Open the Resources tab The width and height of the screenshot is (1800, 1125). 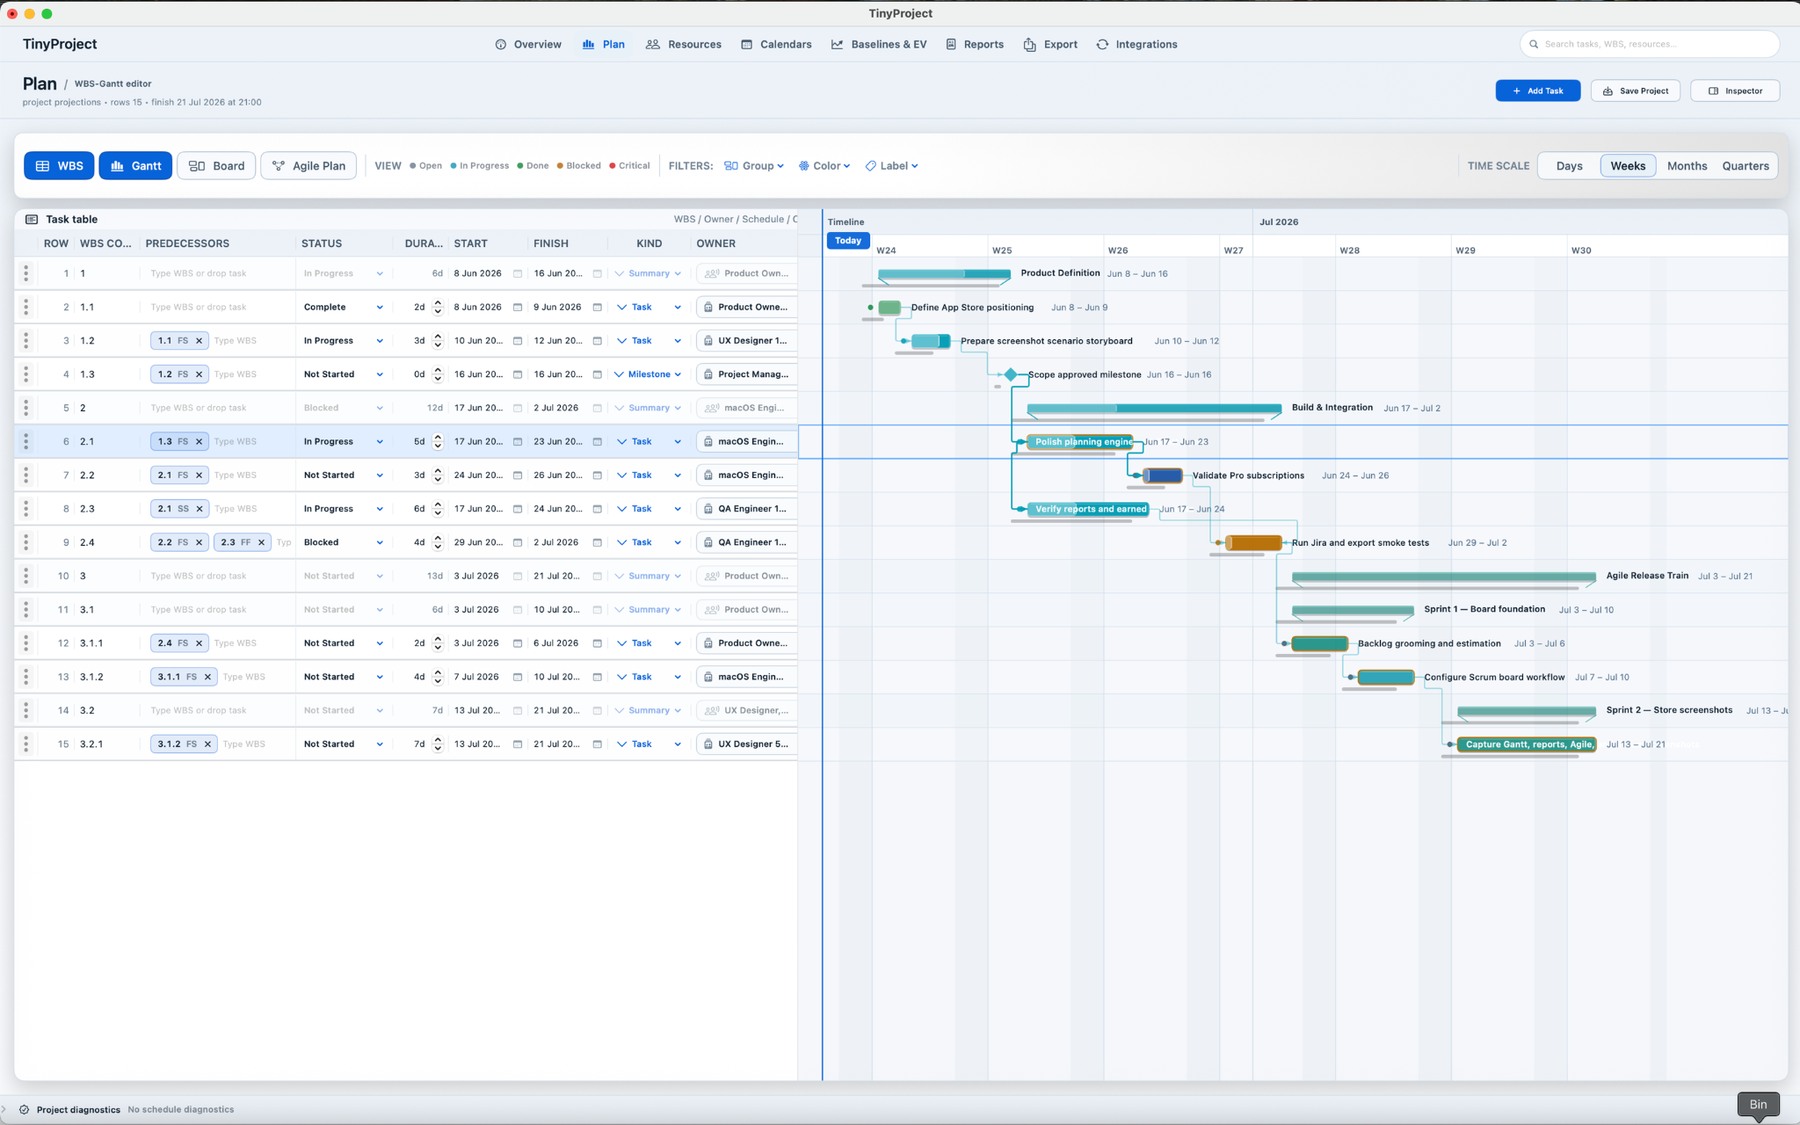(x=684, y=44)
